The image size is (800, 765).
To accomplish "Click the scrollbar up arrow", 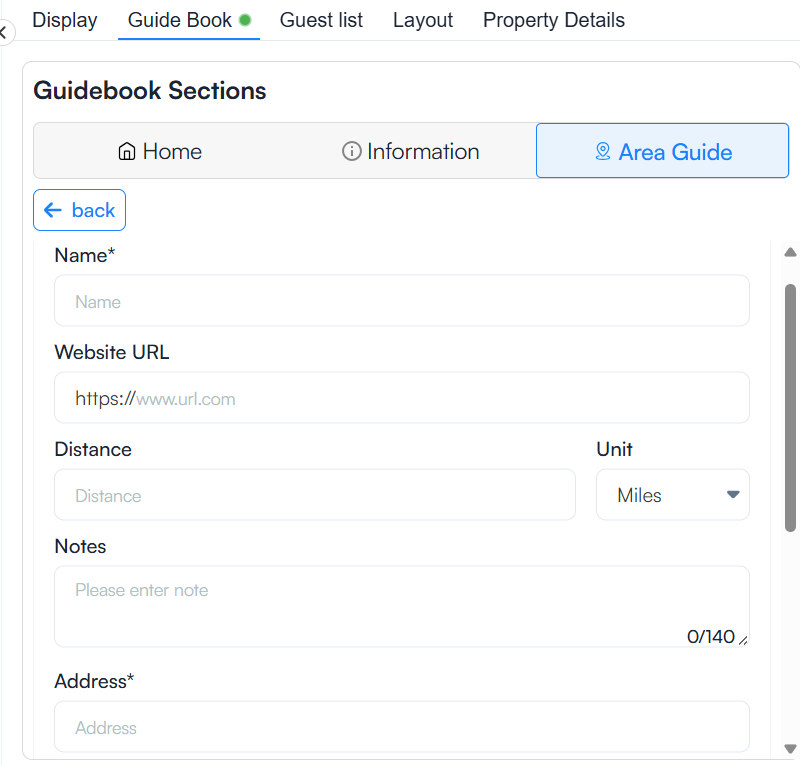I will pos(790,252).
